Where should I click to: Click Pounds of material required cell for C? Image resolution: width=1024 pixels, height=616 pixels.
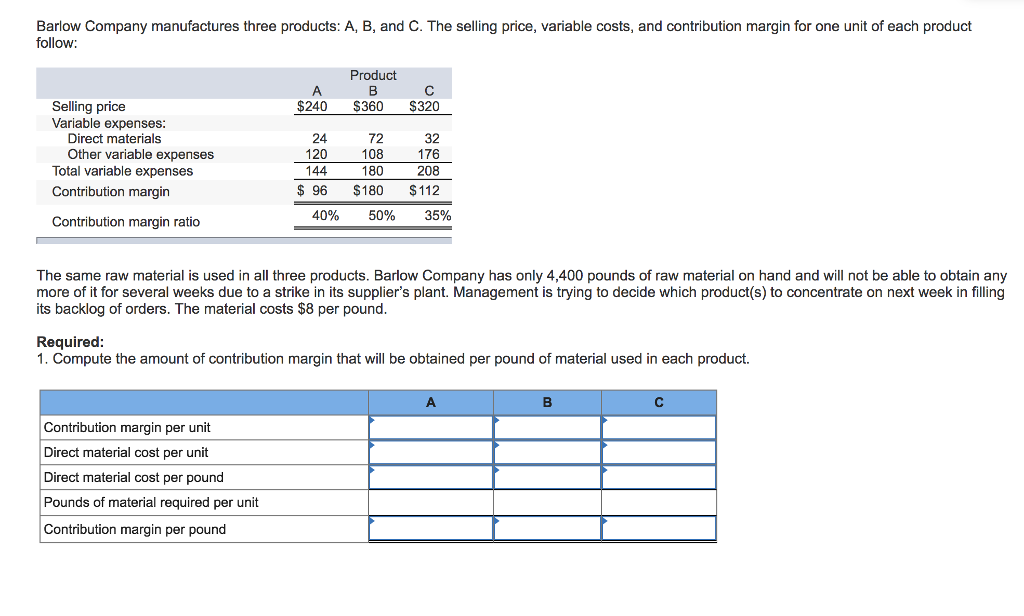pos(659,502)
